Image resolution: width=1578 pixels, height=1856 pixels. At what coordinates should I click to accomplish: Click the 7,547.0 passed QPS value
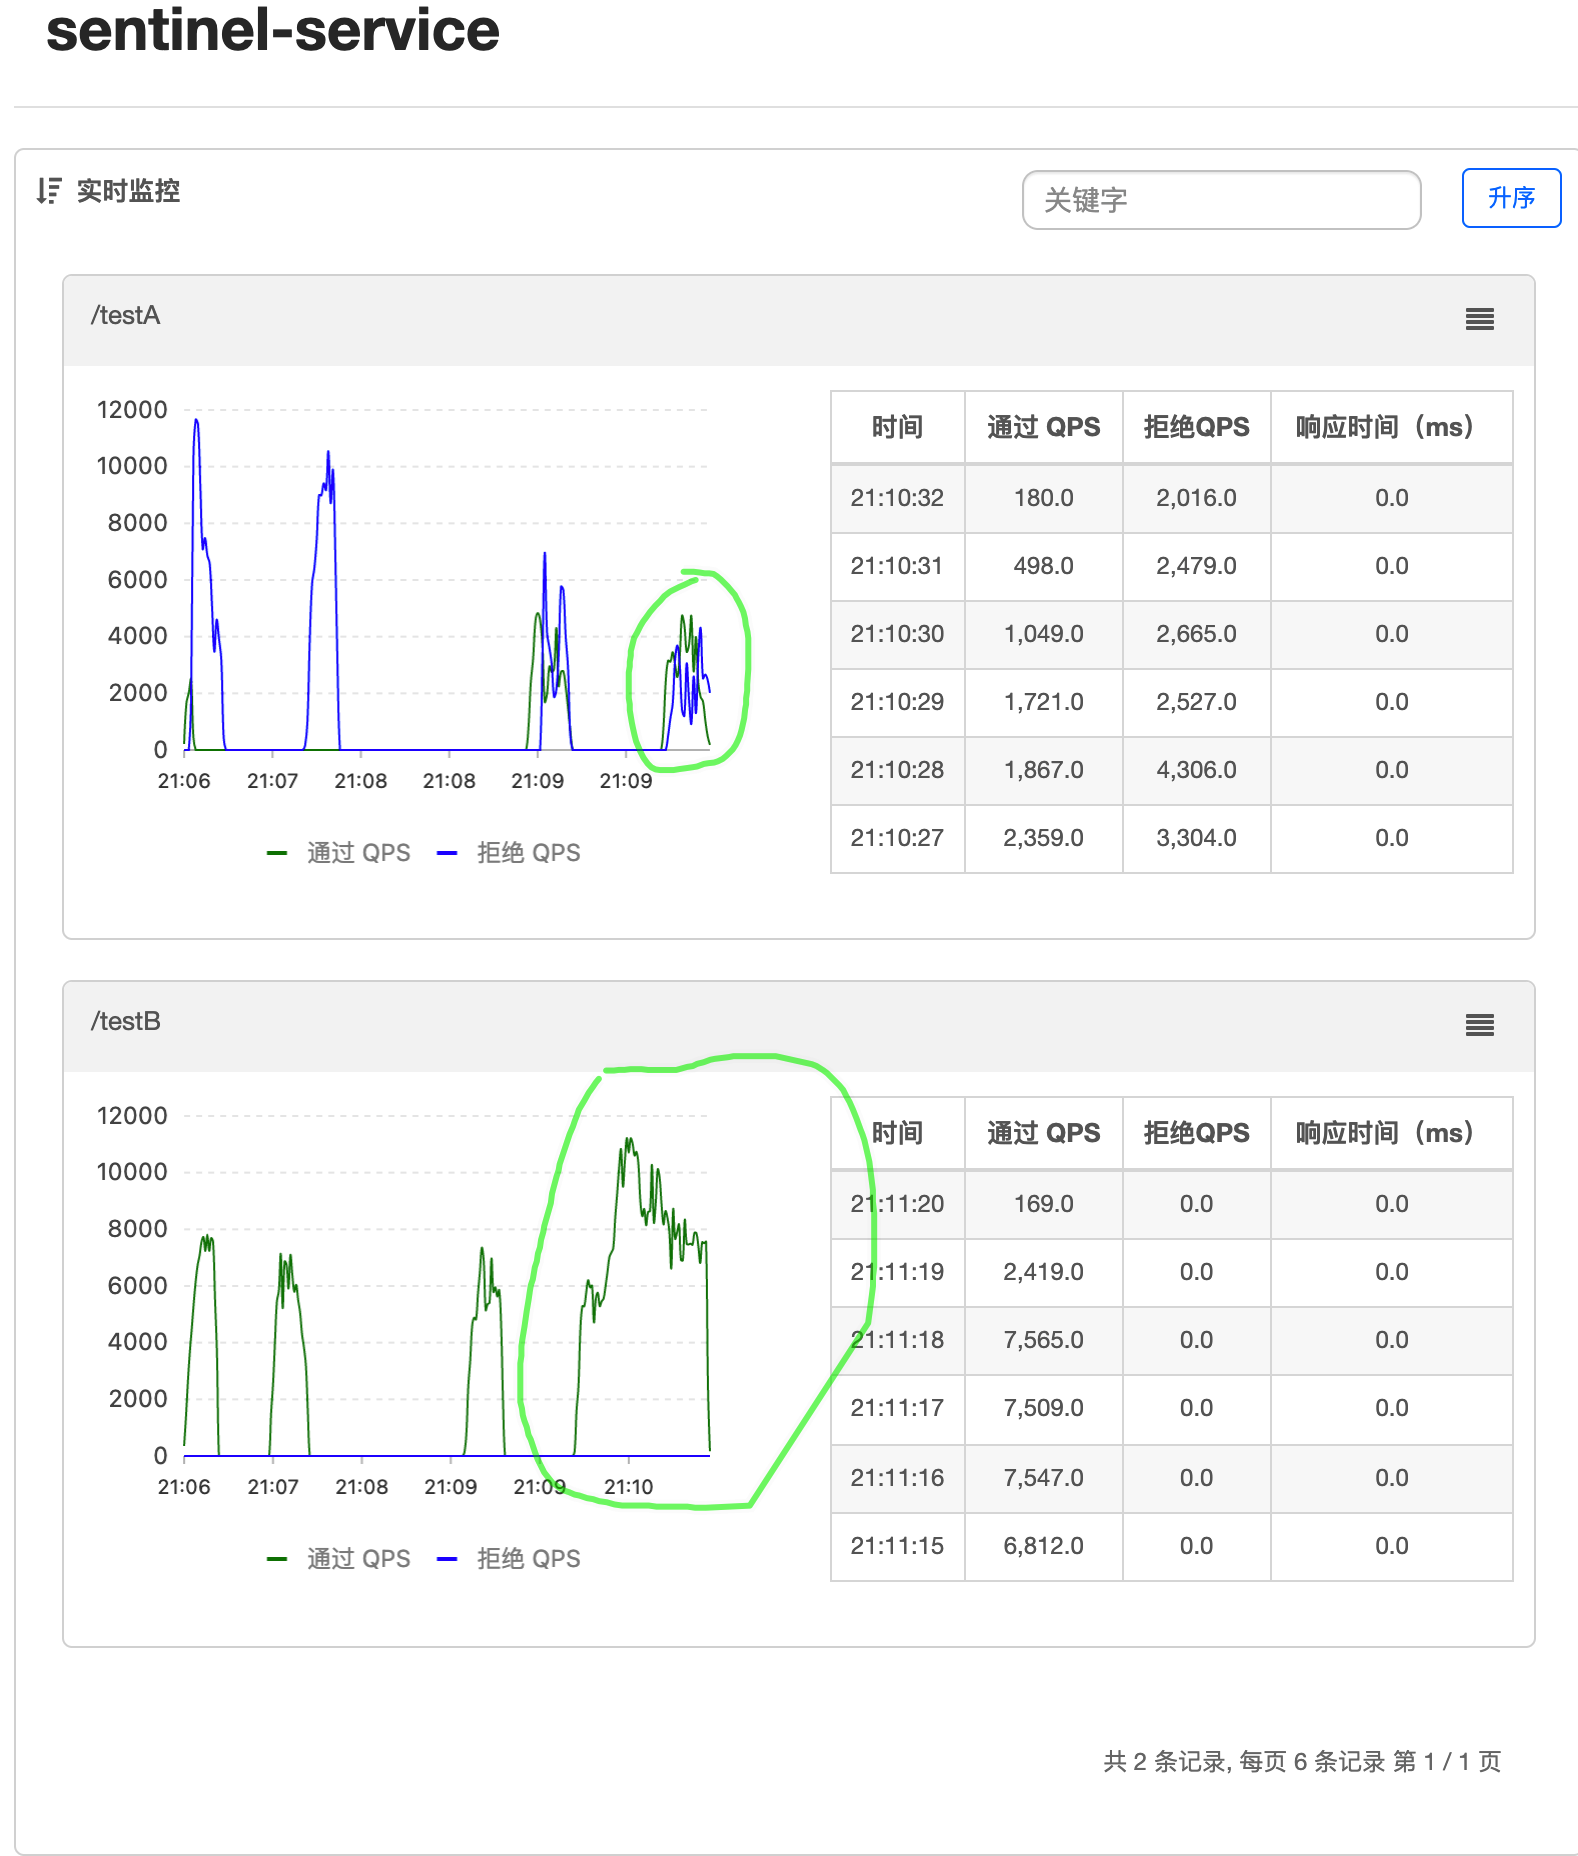click(1043, 1478)
